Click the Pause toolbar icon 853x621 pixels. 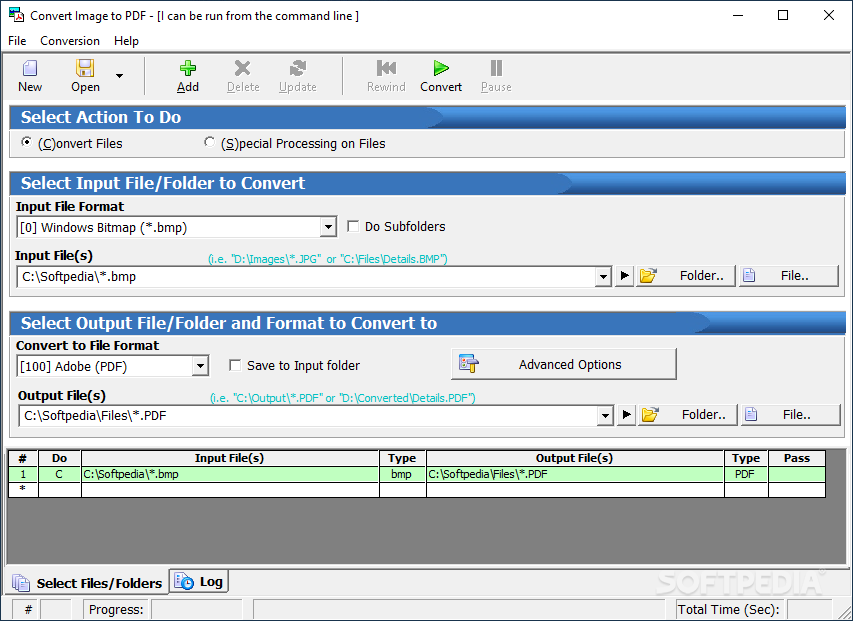point(496,69)
